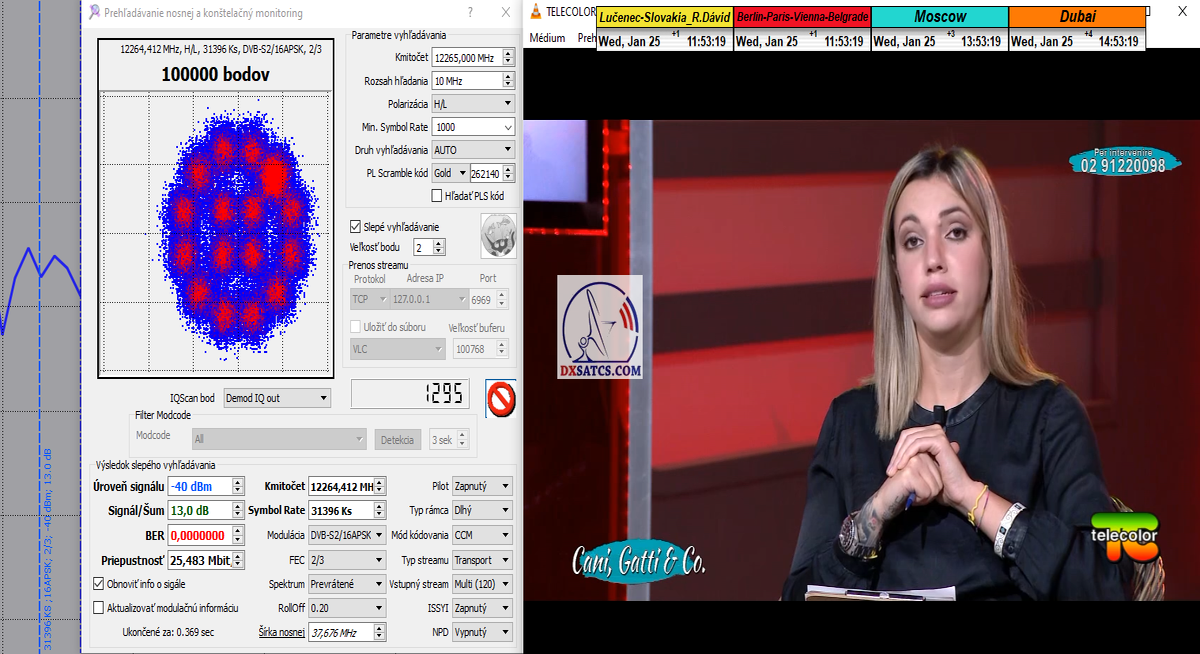Click the Šírka nosnej underlined label
This screenshot has width=1200, height=654.
[281, 632]
